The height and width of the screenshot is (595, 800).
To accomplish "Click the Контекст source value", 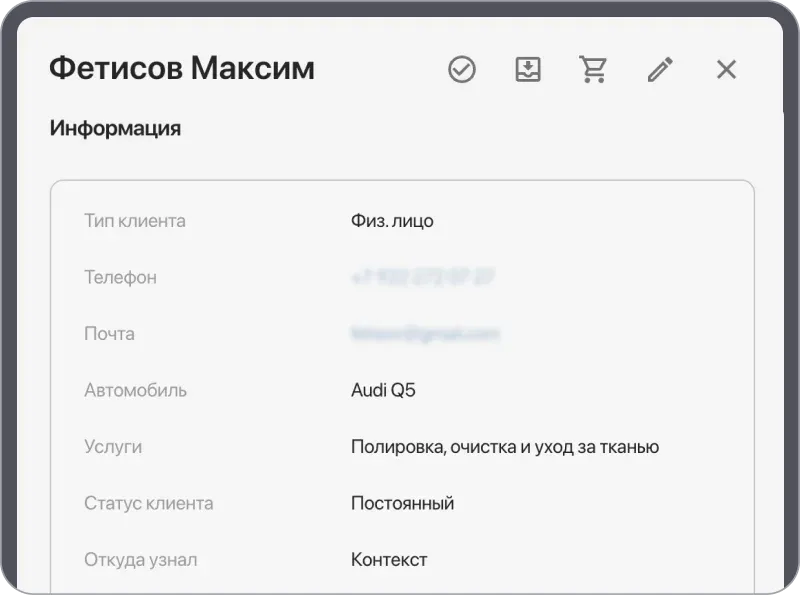I will 389,559.
